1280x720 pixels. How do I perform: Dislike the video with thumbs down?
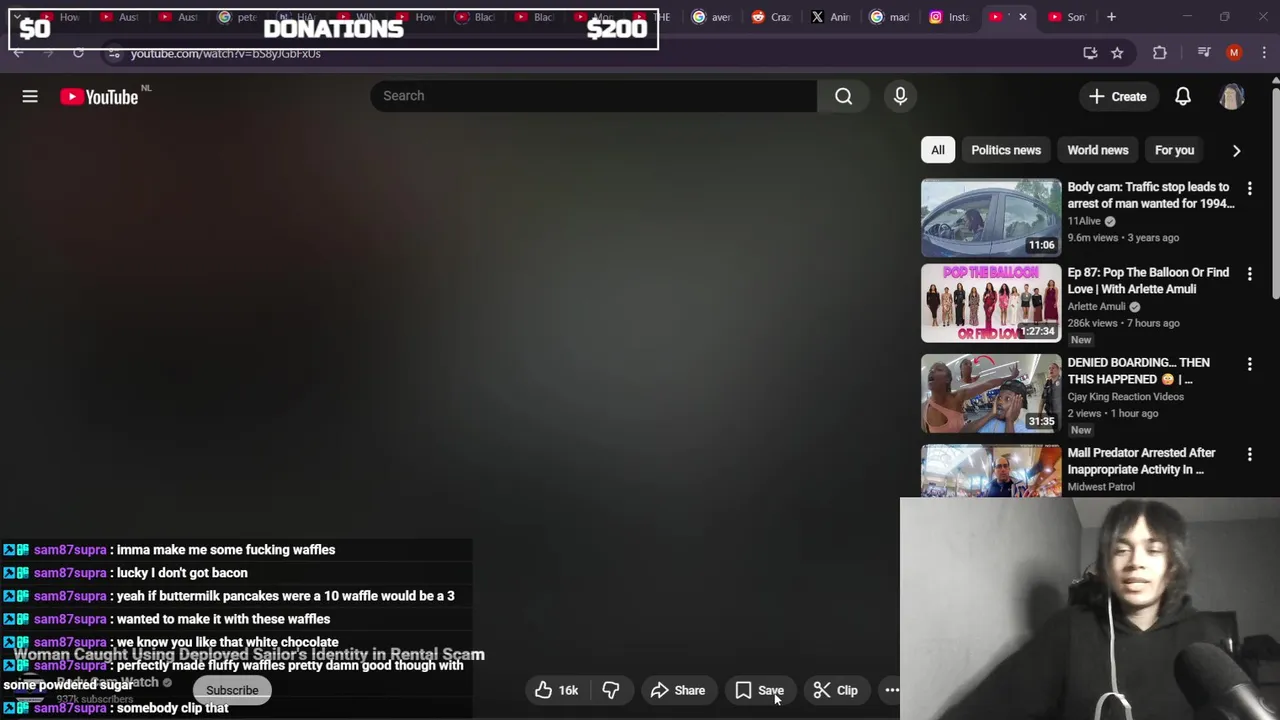point(611,690)
